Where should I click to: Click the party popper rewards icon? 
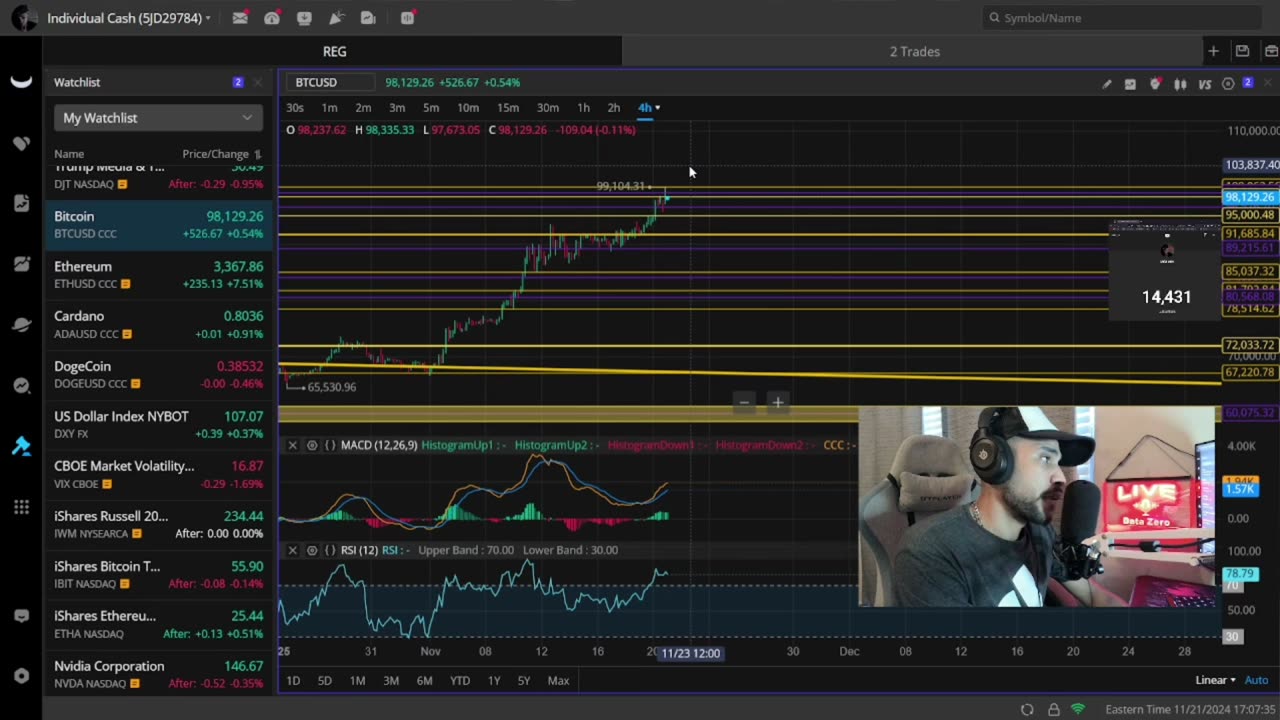click(x=336, y=18)
